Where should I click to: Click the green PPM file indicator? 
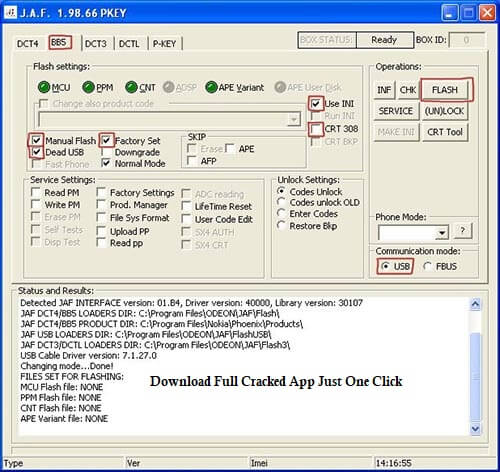coord(88,87)
